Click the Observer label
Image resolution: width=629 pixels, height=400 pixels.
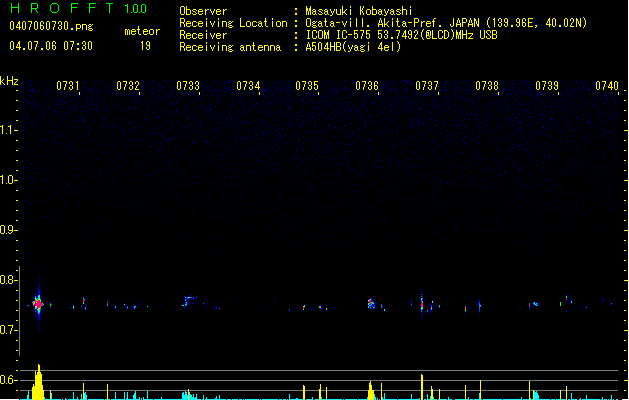coord(203,11)
